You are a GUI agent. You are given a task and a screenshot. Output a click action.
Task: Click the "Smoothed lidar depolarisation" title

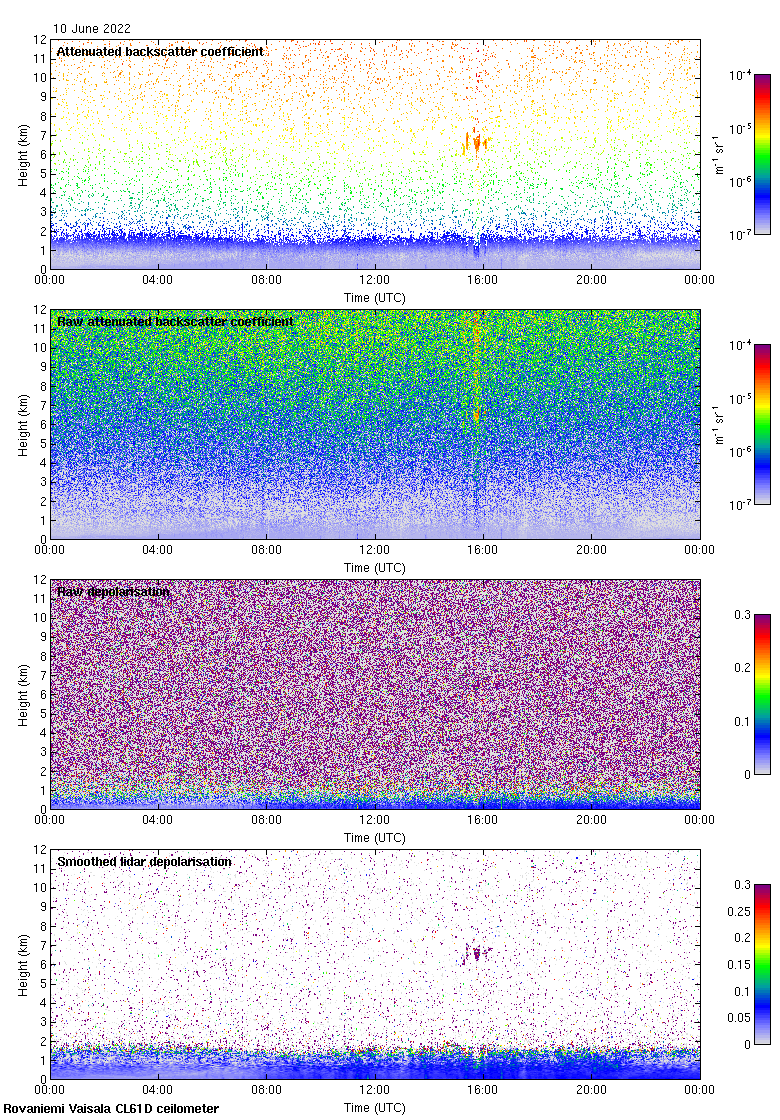tap(144, 861)
